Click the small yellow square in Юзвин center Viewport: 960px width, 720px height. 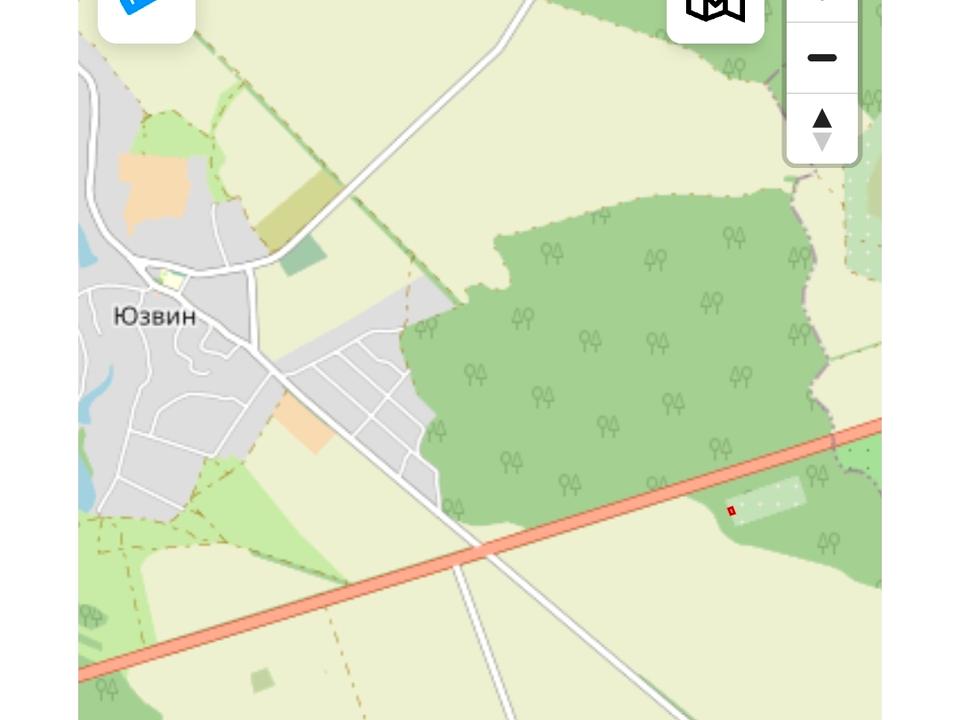point(173,280)
